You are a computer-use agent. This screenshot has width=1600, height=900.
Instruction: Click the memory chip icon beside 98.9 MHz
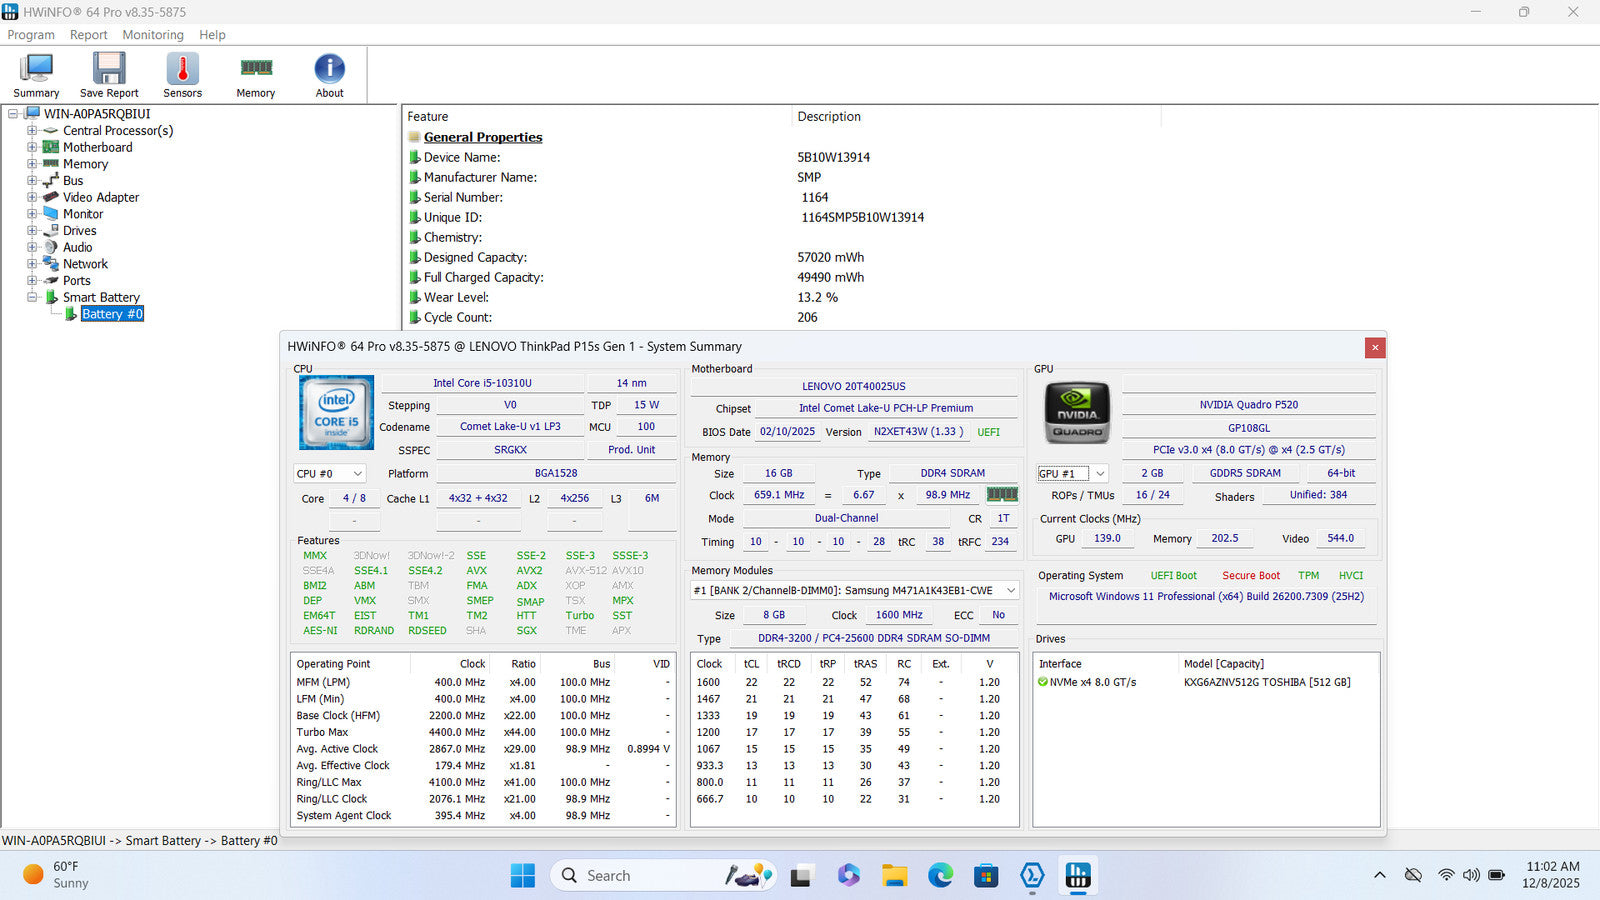coord(1002,495)
